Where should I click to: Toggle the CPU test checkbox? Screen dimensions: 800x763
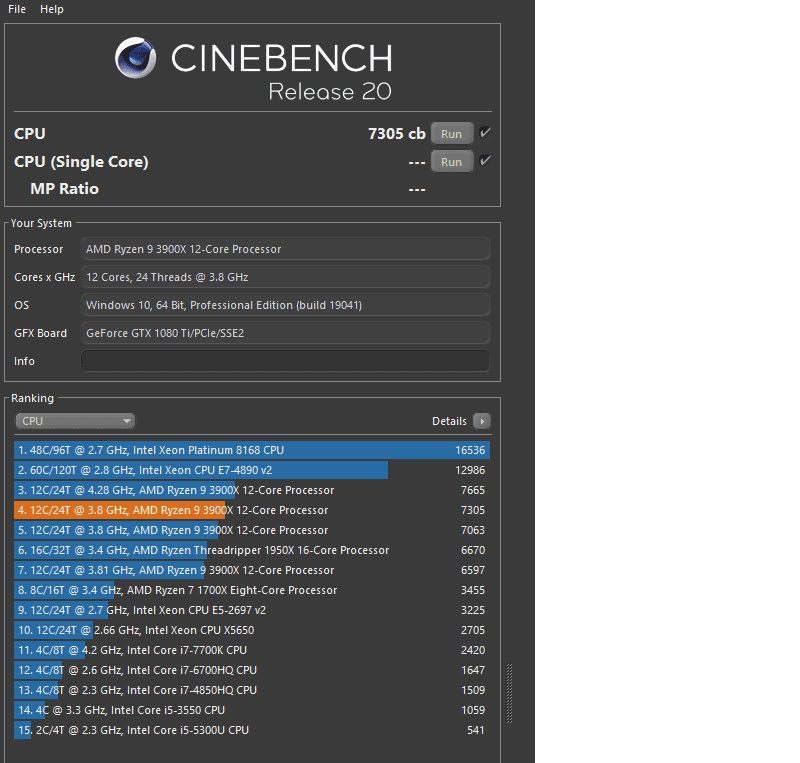click(485, 133)
